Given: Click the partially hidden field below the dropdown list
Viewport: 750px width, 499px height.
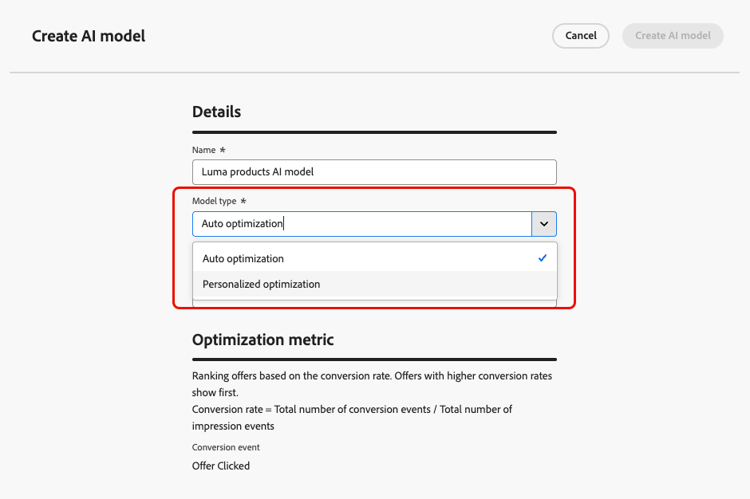Looking at the screenshot, I should pyautogui.click(x=374, y=303).
